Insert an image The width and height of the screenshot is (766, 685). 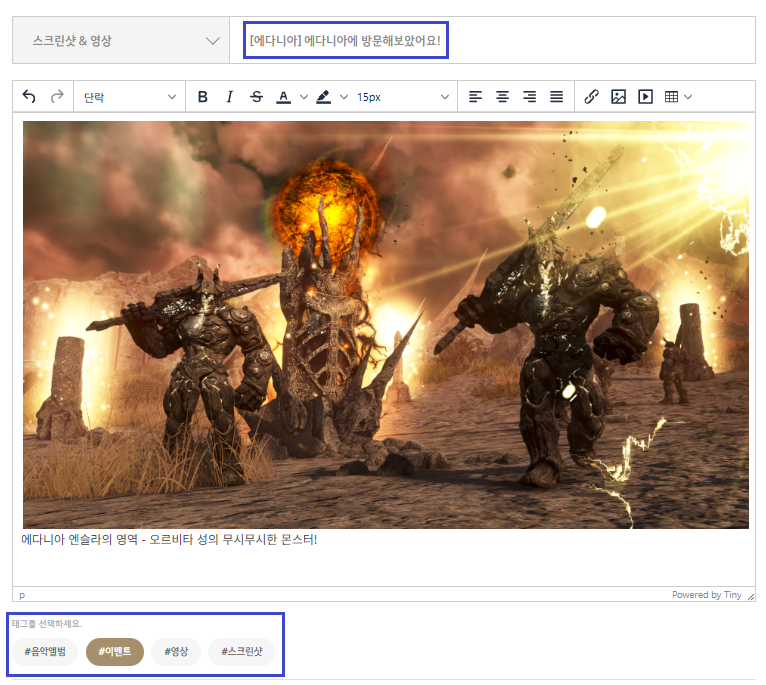point(618,97)
